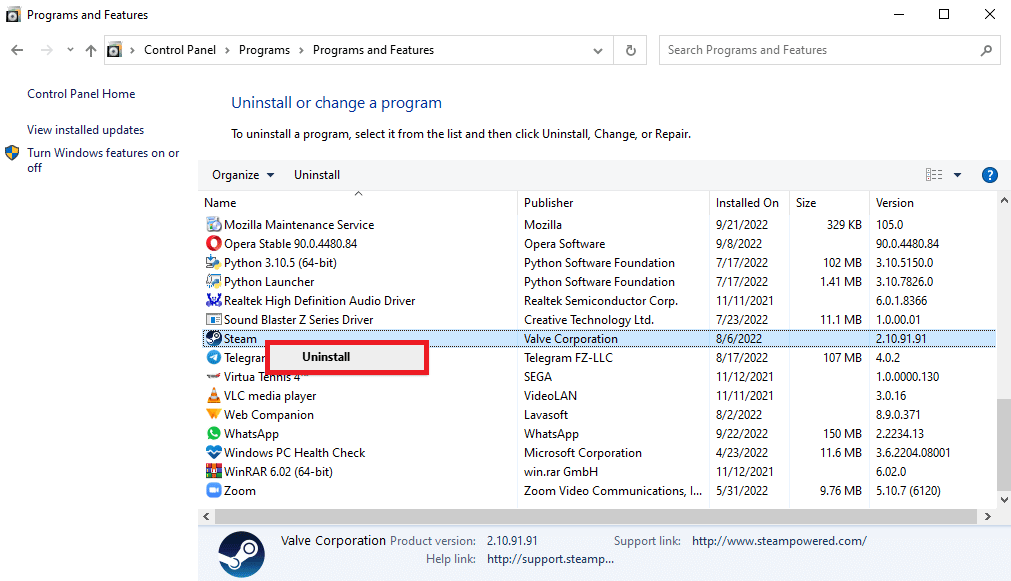
Task: Click the WinRAR 6.02 icon
Action: pyautogui.click(x=213, y=471)
